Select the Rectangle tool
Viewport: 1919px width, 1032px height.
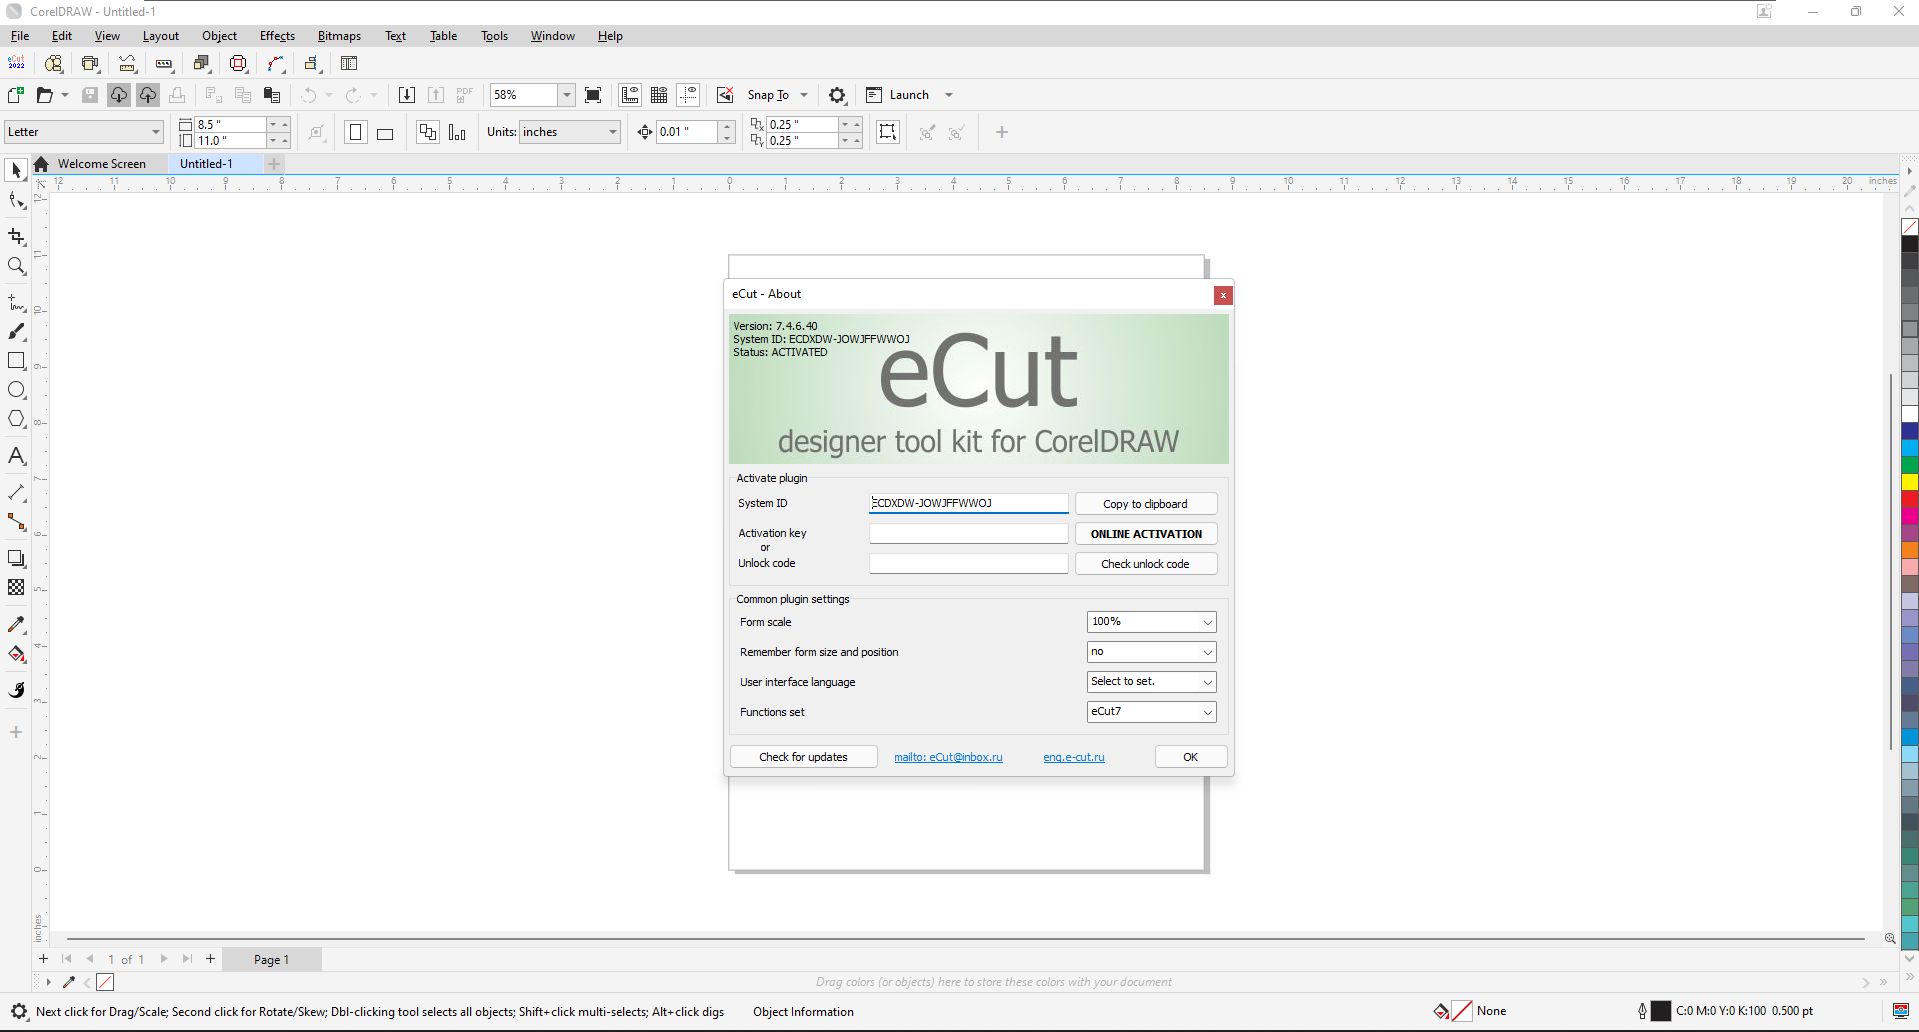tap(16, 360)
